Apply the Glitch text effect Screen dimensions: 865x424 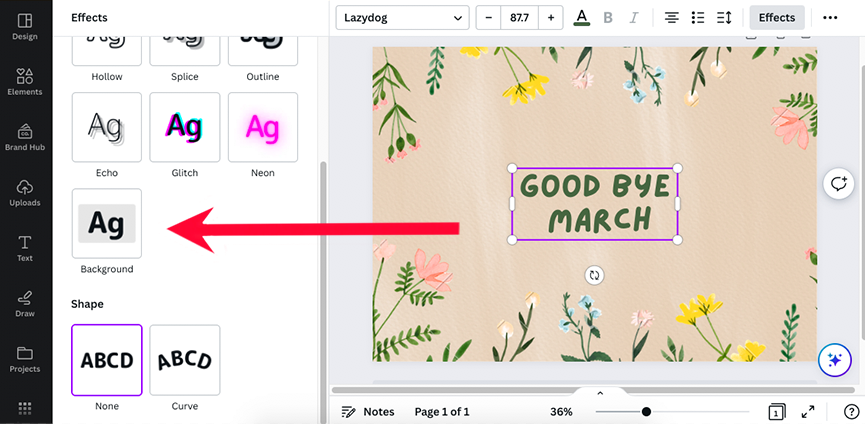[185, 127]
